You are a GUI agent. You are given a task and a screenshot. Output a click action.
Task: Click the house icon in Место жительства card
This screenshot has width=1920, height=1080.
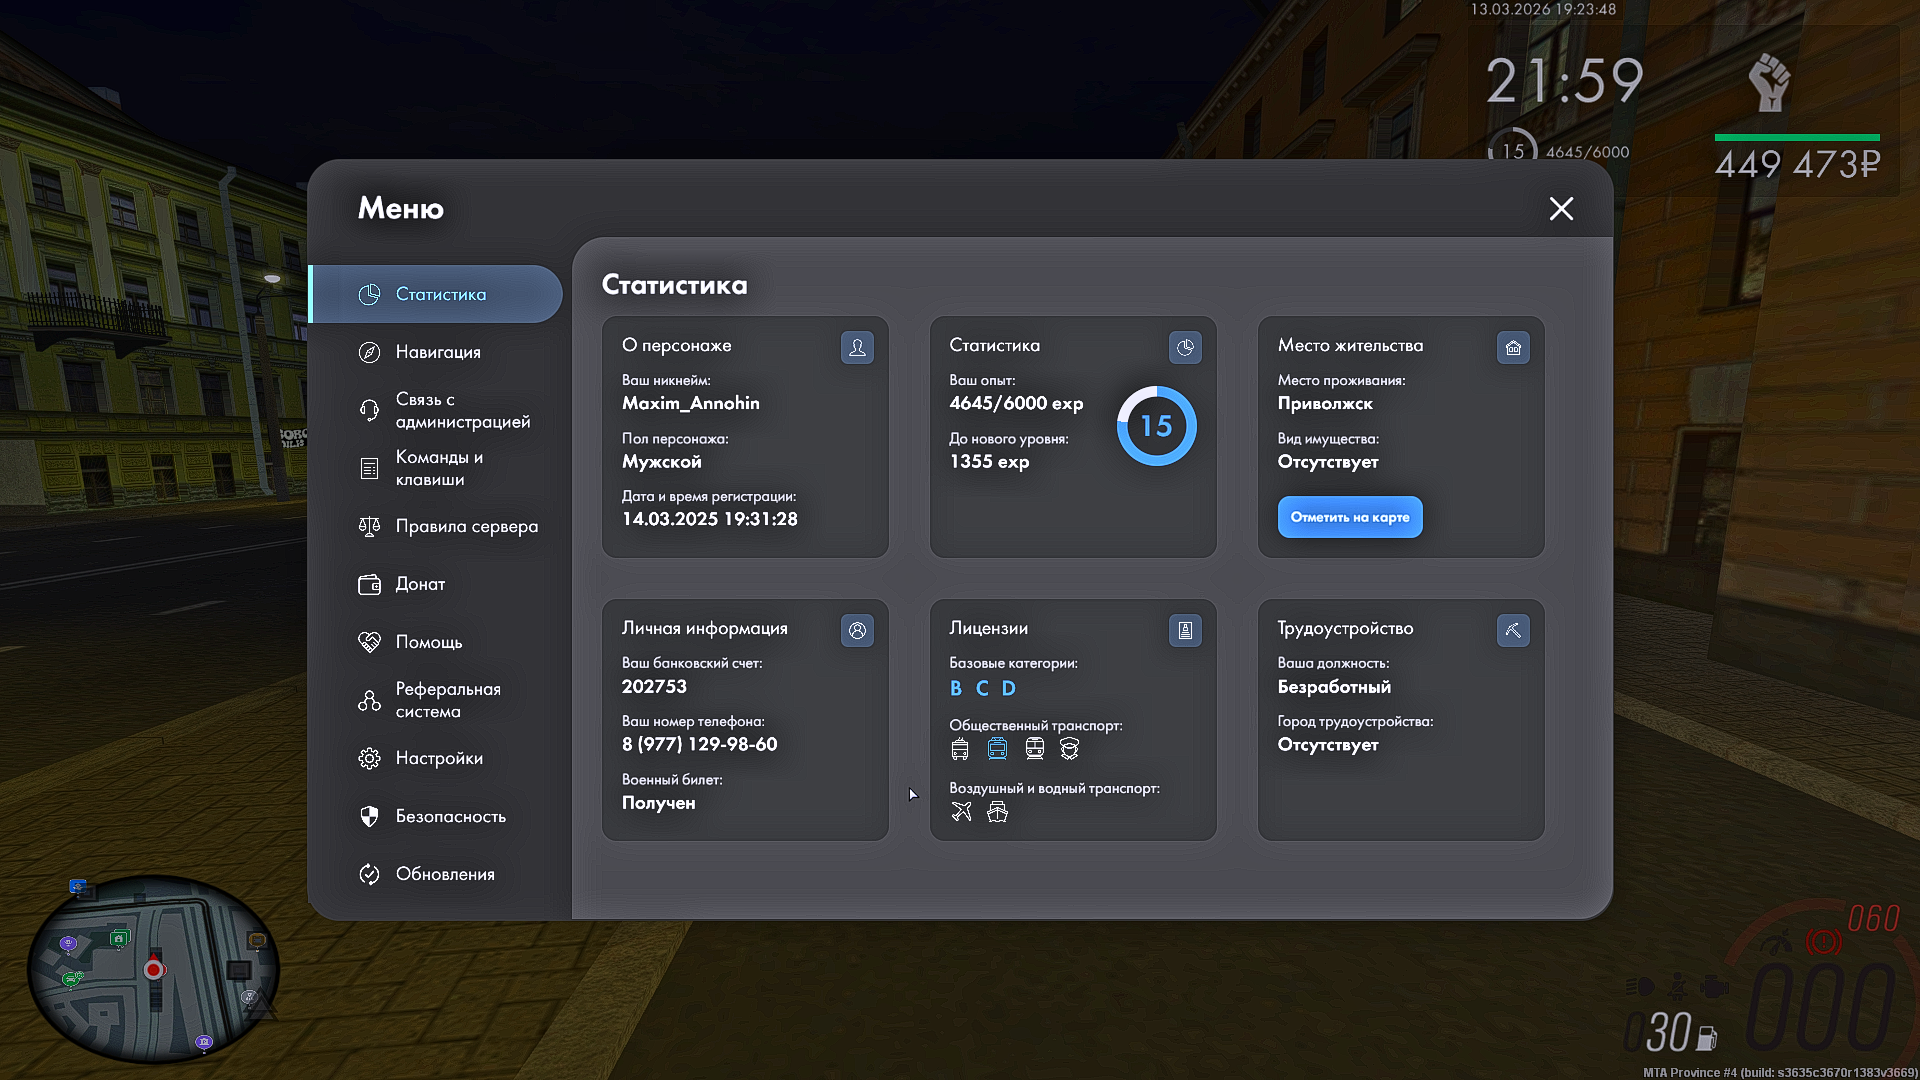point(1513,347)
